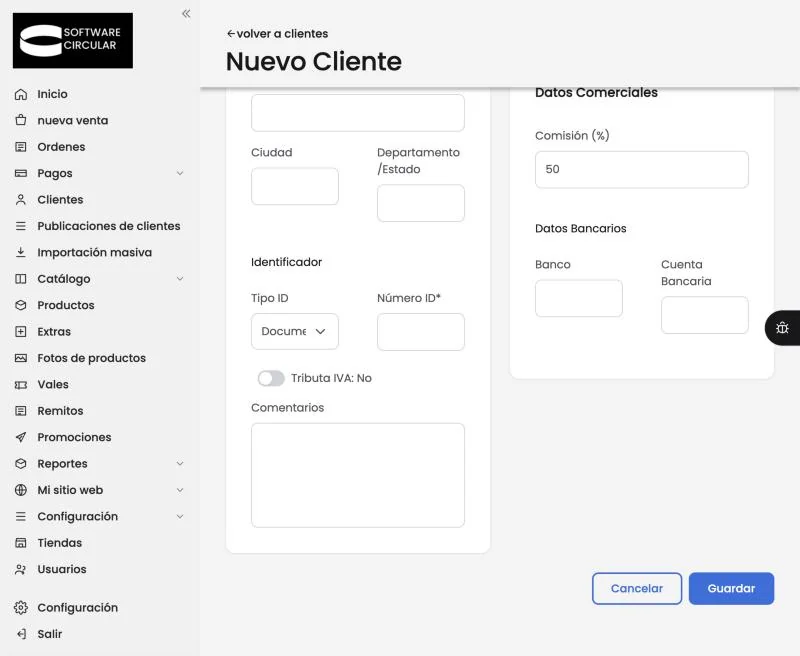
Task: Click the Tiendas store icon
Action: click(21, 543)
